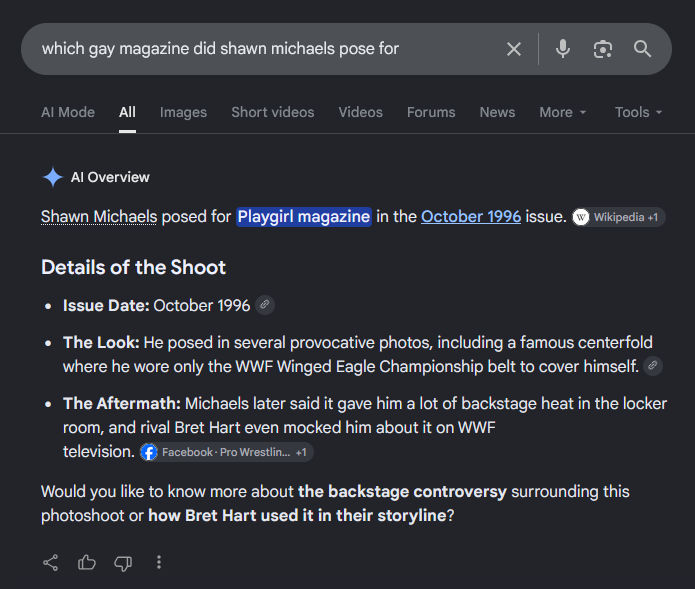View the Forums tab

pyautogui.click(x=431, y=113)
